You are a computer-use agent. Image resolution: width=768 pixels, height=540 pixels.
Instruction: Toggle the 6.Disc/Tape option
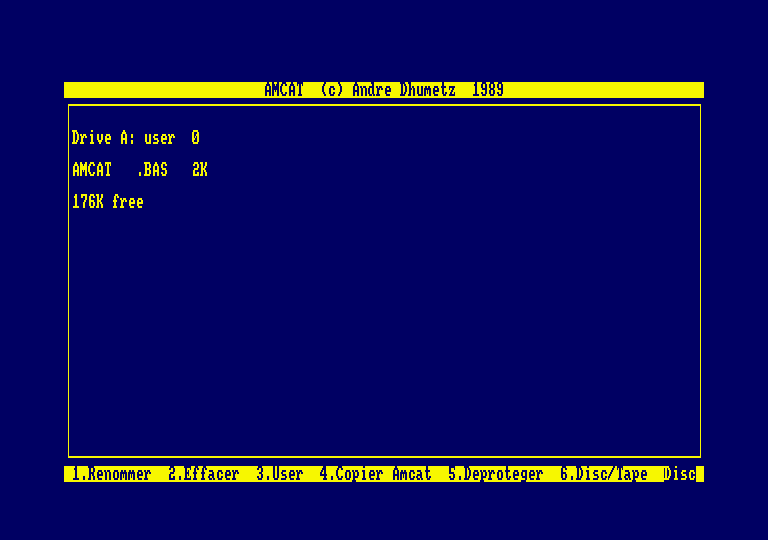pyautogui.click(x=603, y=474)
